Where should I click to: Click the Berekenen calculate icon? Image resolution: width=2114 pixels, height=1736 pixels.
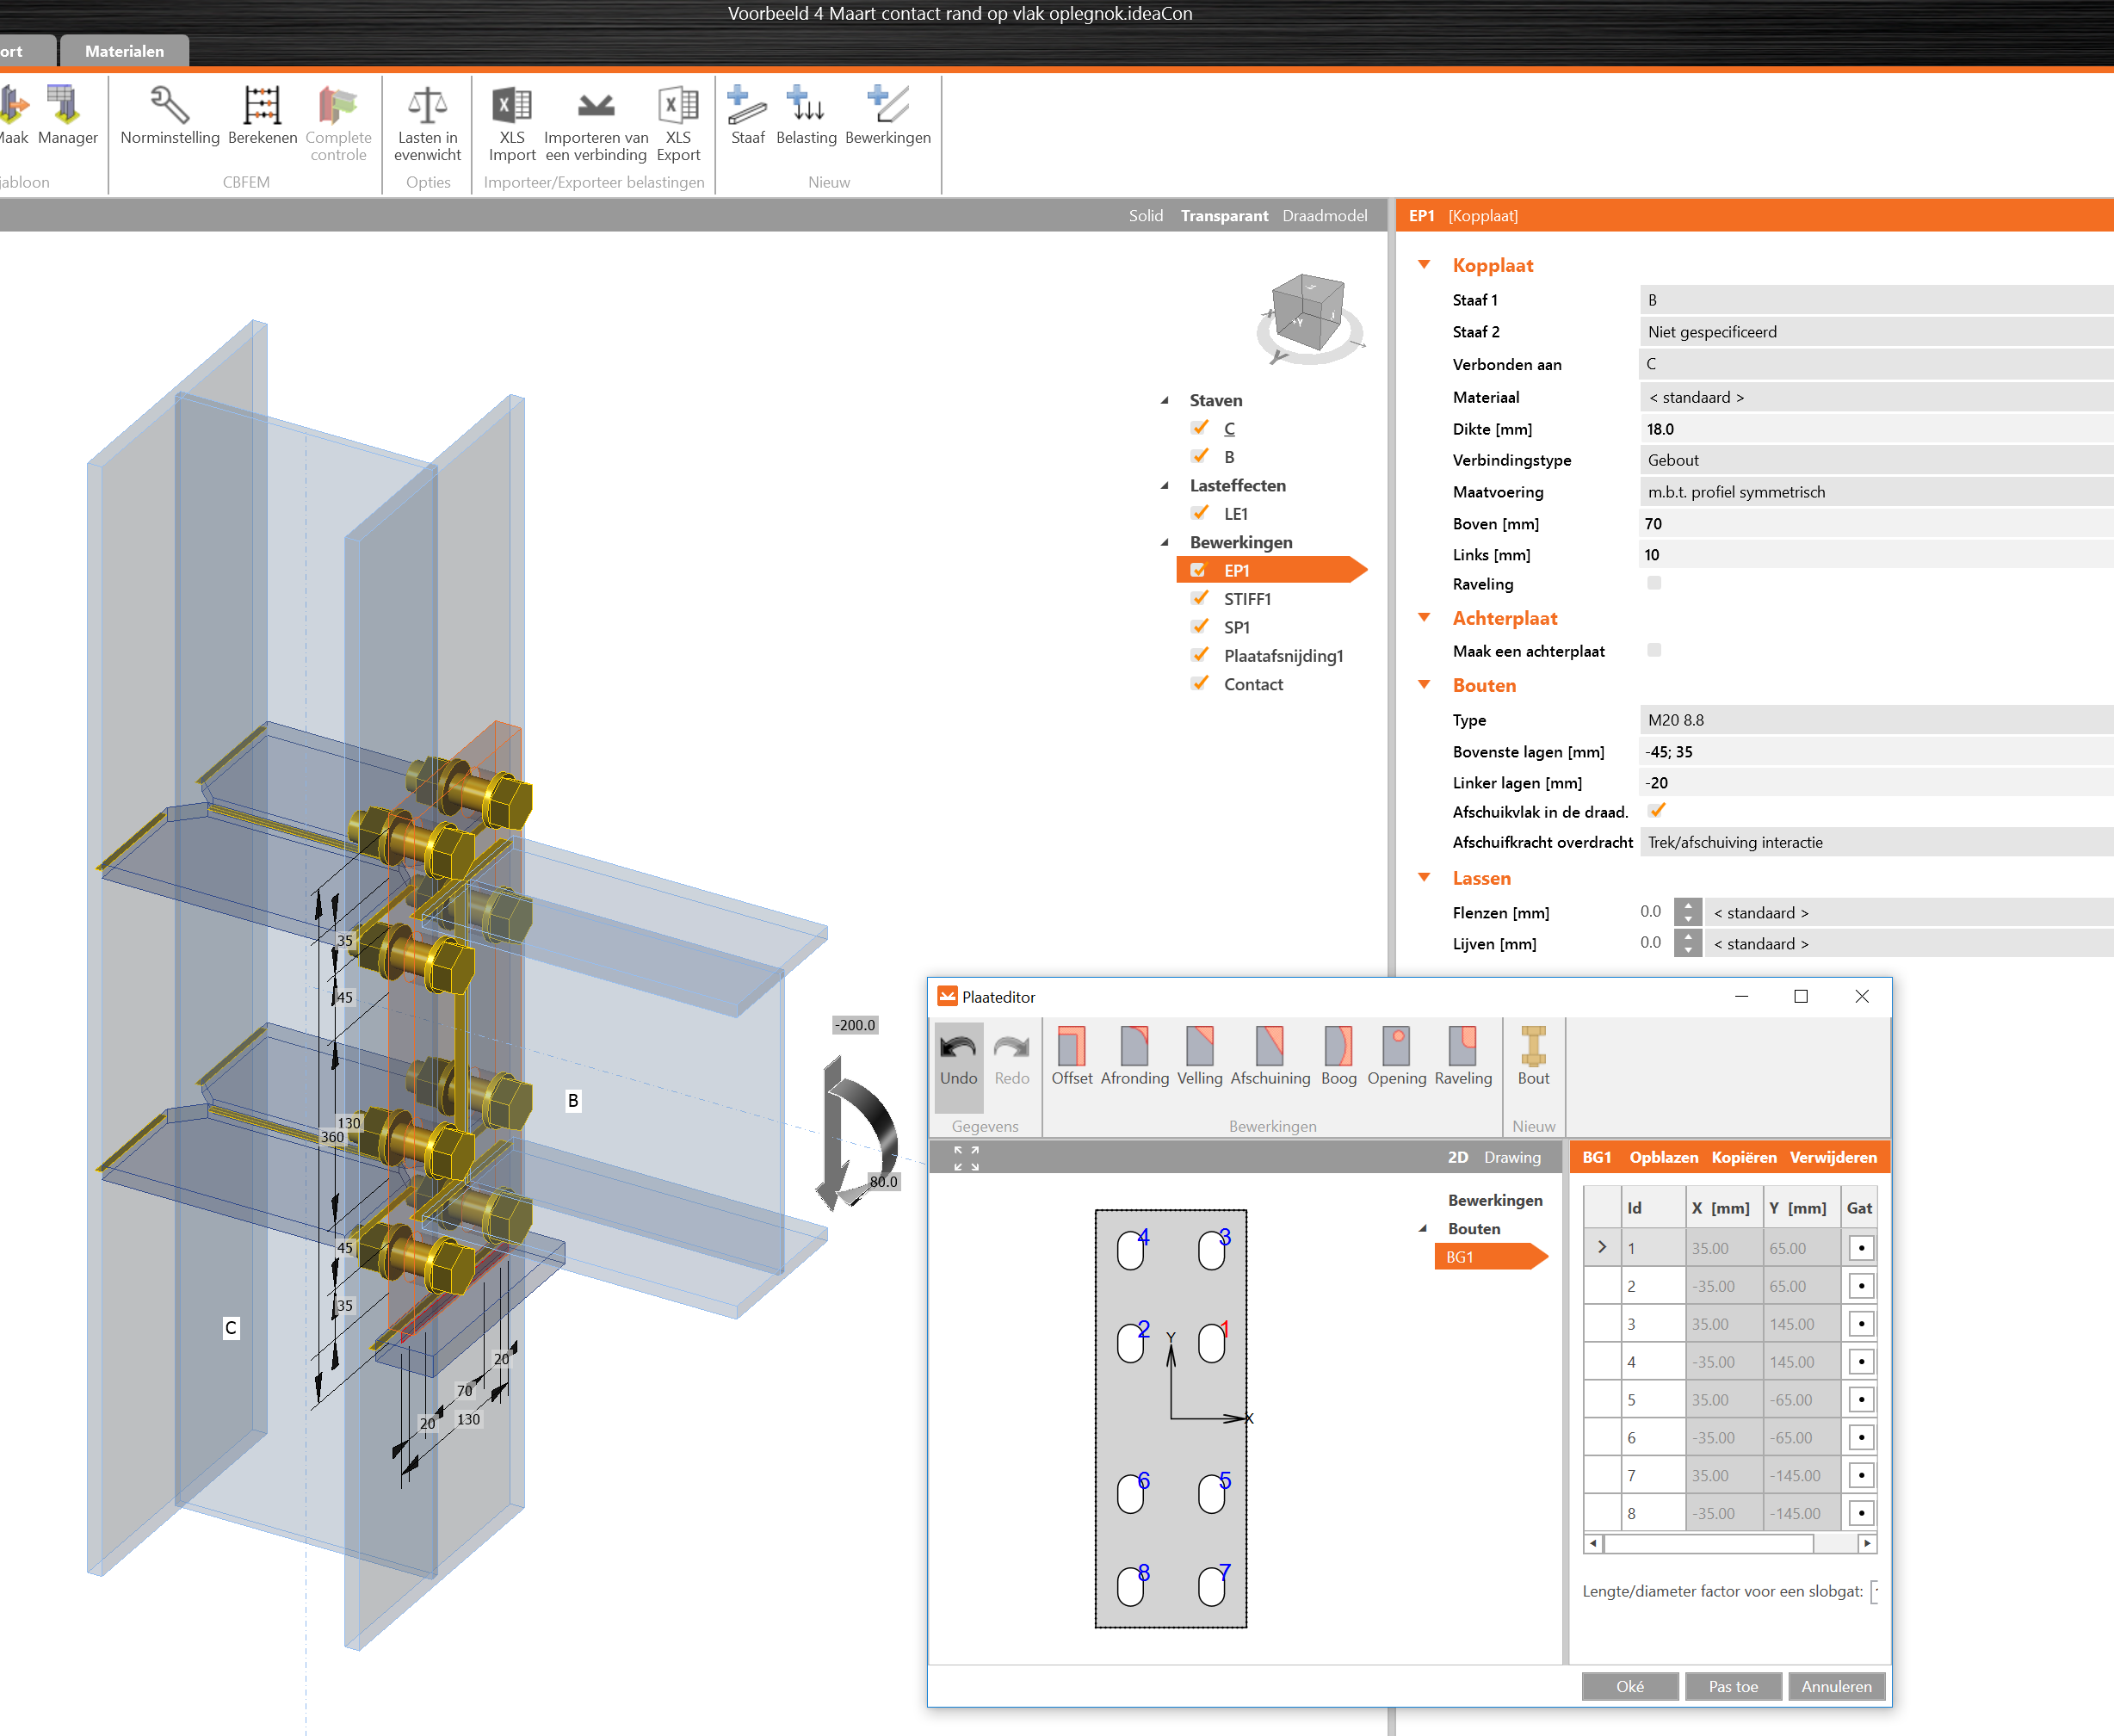click(x=262, y=106)
